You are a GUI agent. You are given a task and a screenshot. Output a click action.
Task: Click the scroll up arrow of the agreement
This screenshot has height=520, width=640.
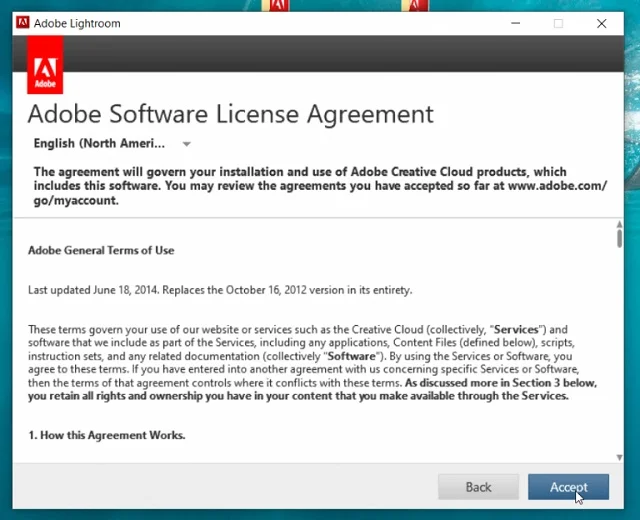619,224
